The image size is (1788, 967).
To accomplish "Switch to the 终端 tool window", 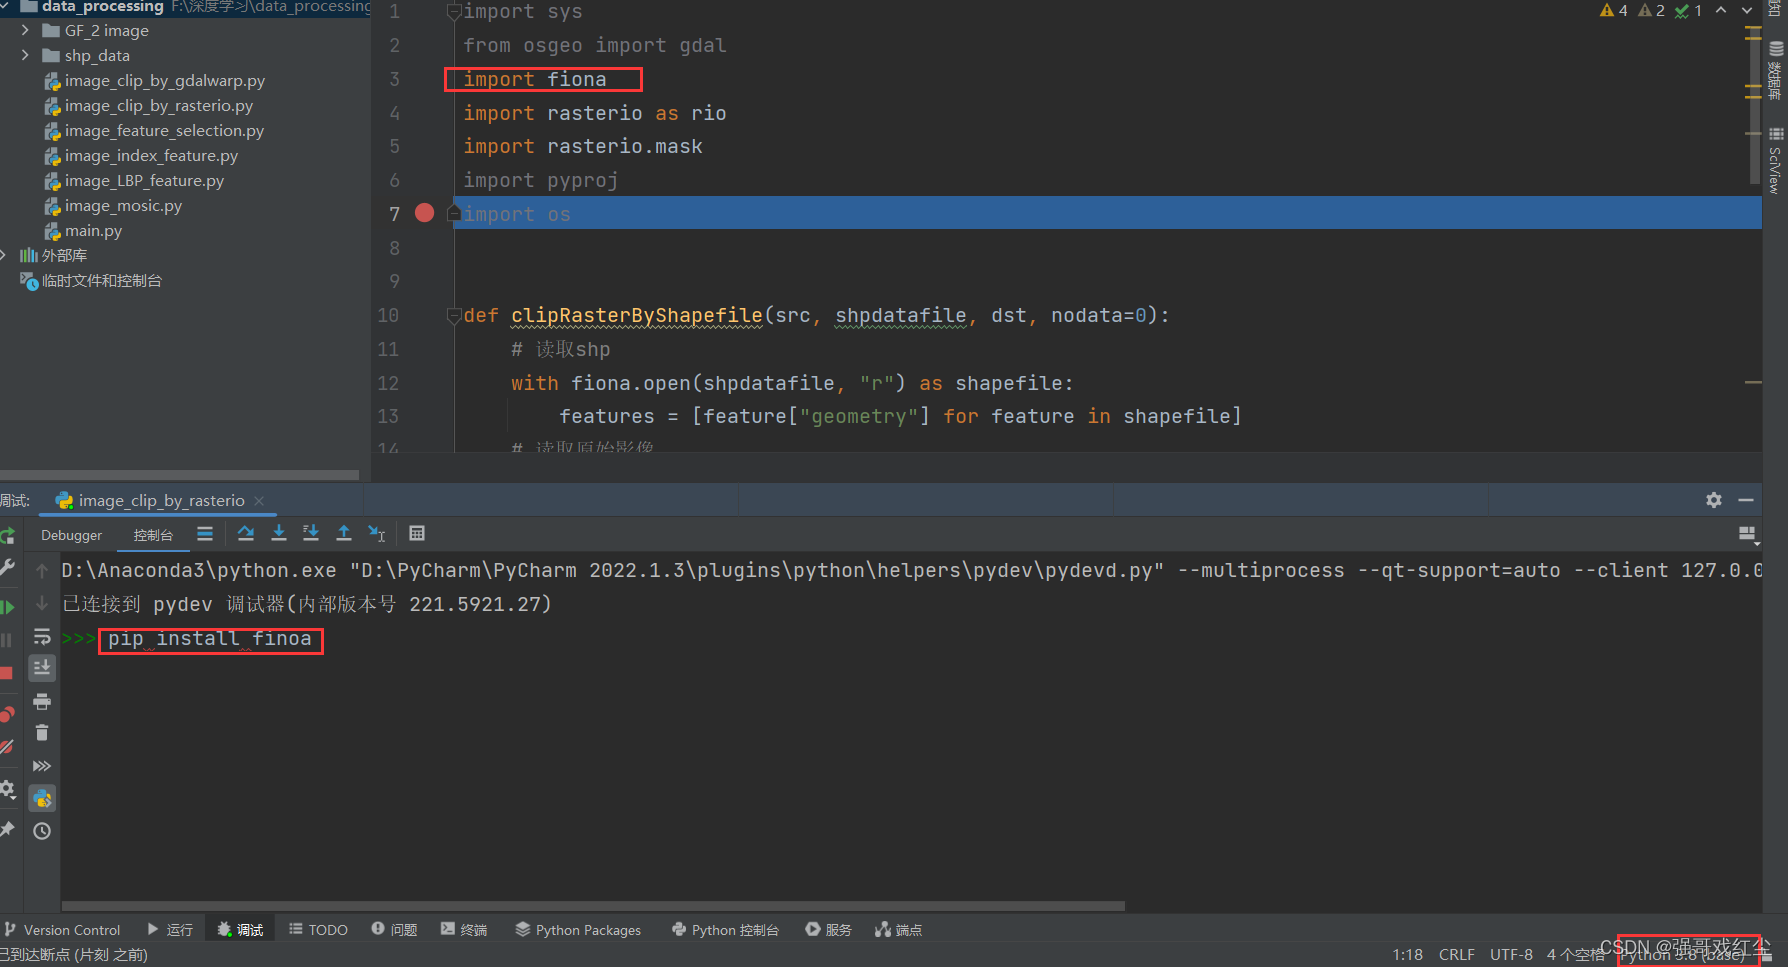I will (463, 929).
